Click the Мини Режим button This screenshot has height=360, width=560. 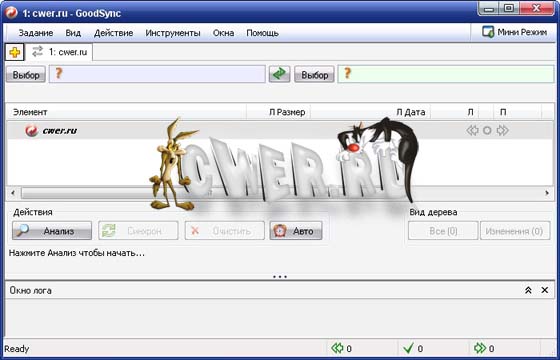(514, 32)
